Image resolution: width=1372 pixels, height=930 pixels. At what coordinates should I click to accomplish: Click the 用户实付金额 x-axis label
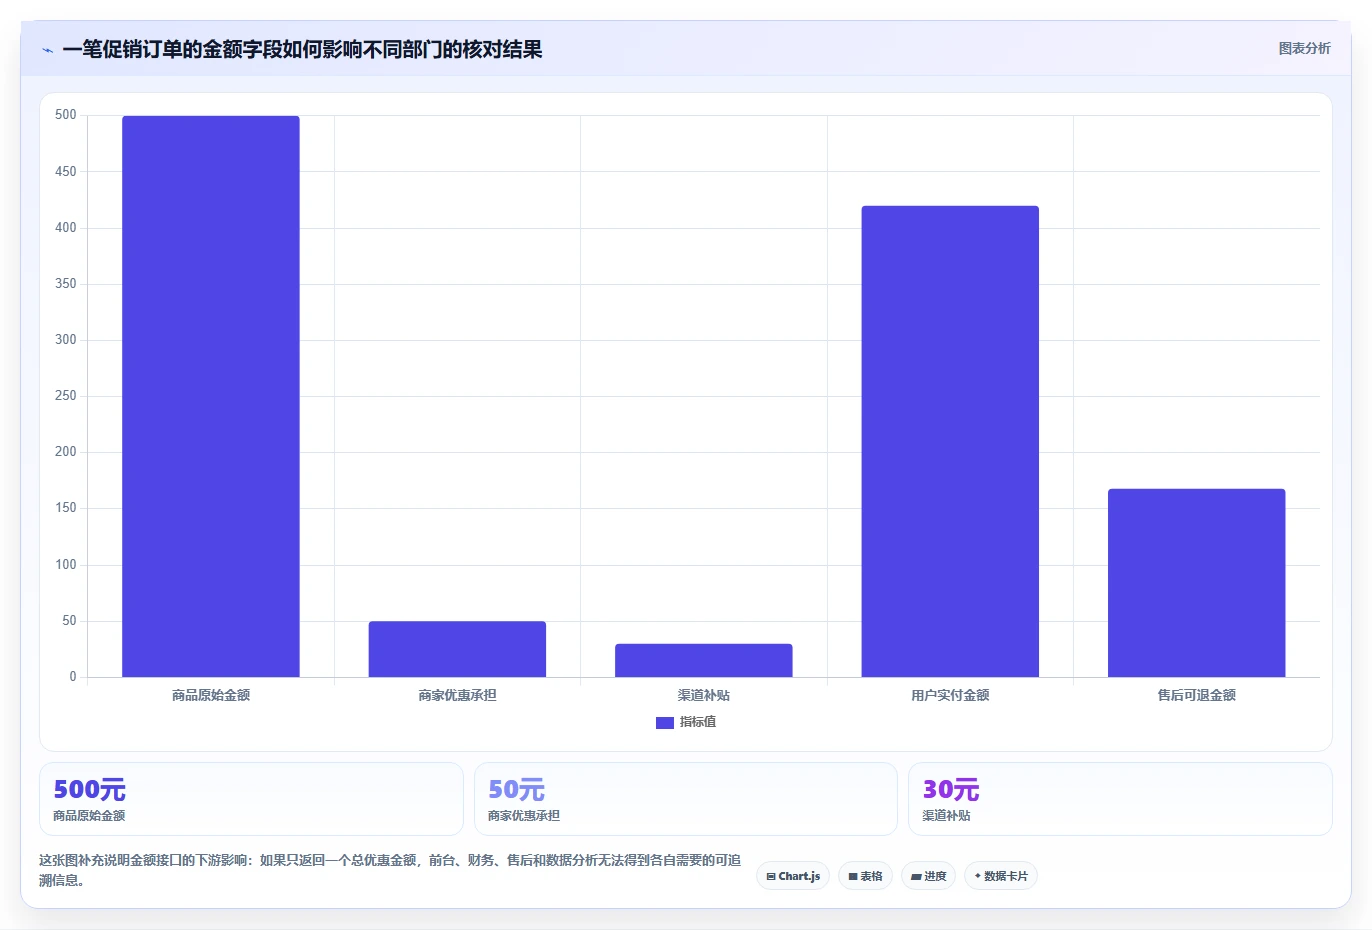[x=950, y=695]
